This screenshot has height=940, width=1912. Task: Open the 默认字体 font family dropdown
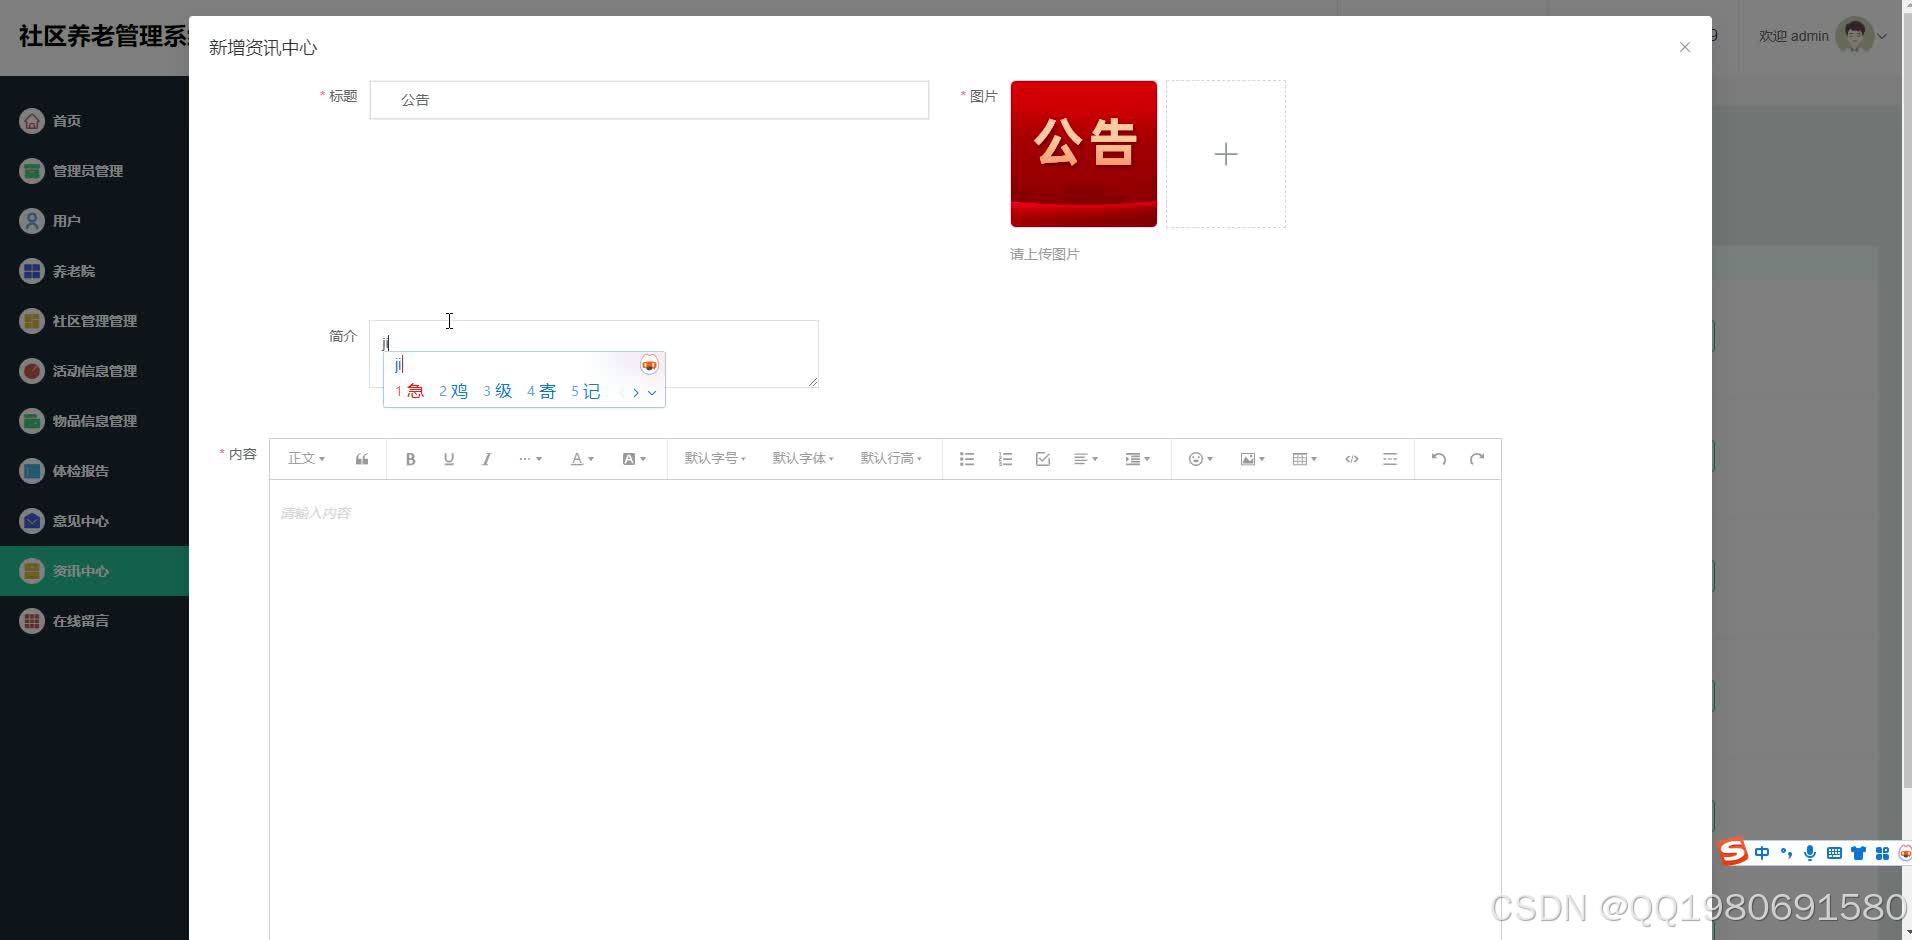coord(803,458)
